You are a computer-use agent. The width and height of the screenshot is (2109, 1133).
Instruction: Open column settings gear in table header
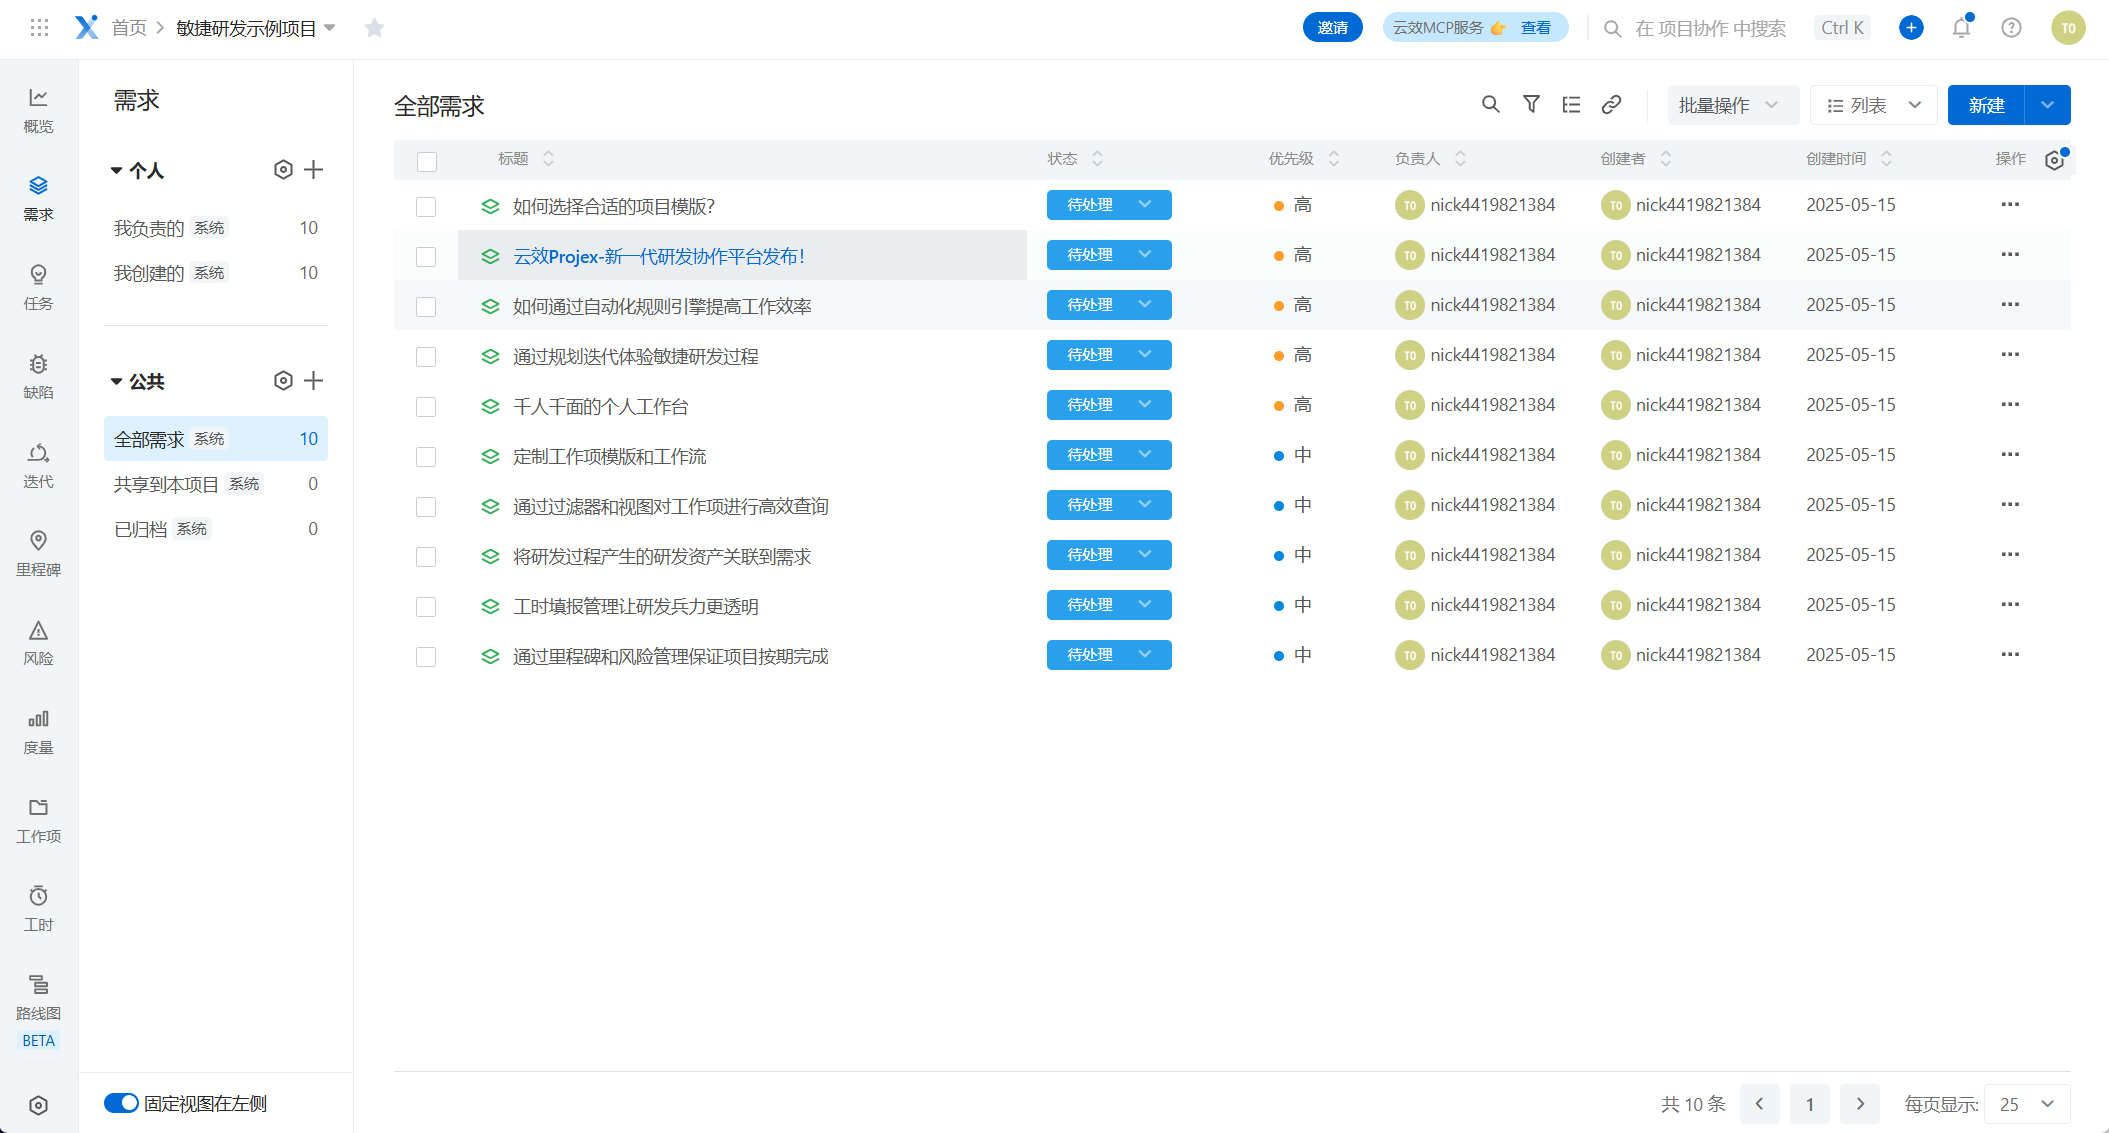[2054, 160]
